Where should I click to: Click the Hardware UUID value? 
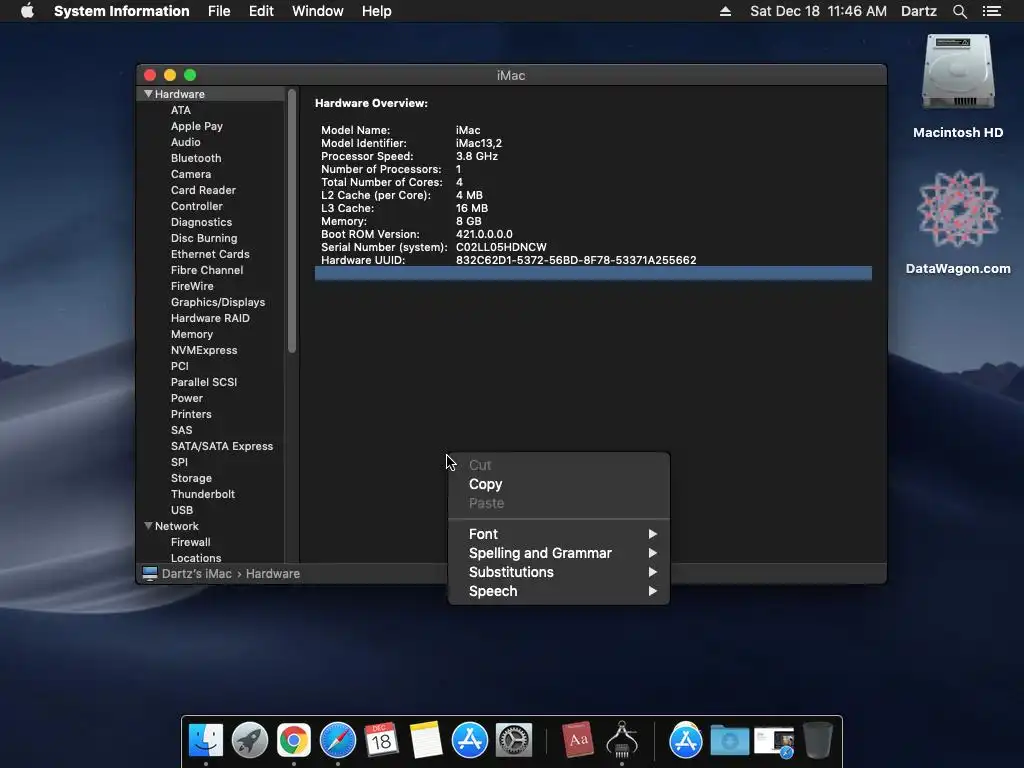576,260
